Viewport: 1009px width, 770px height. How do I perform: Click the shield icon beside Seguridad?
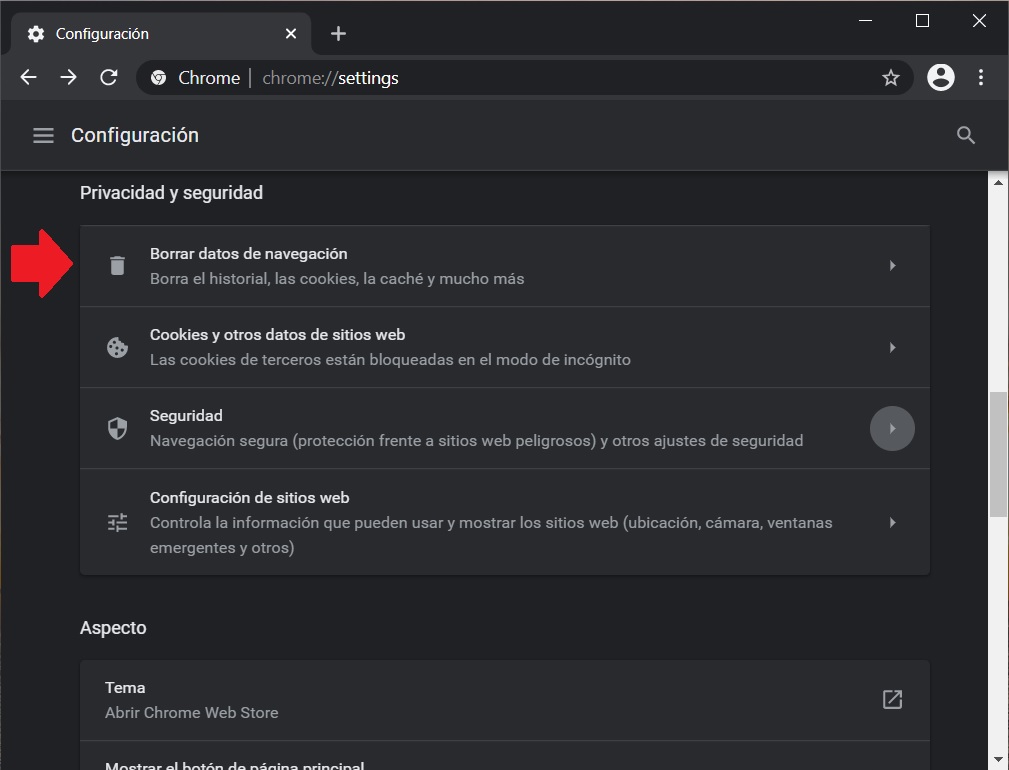(x=118, y=429)
